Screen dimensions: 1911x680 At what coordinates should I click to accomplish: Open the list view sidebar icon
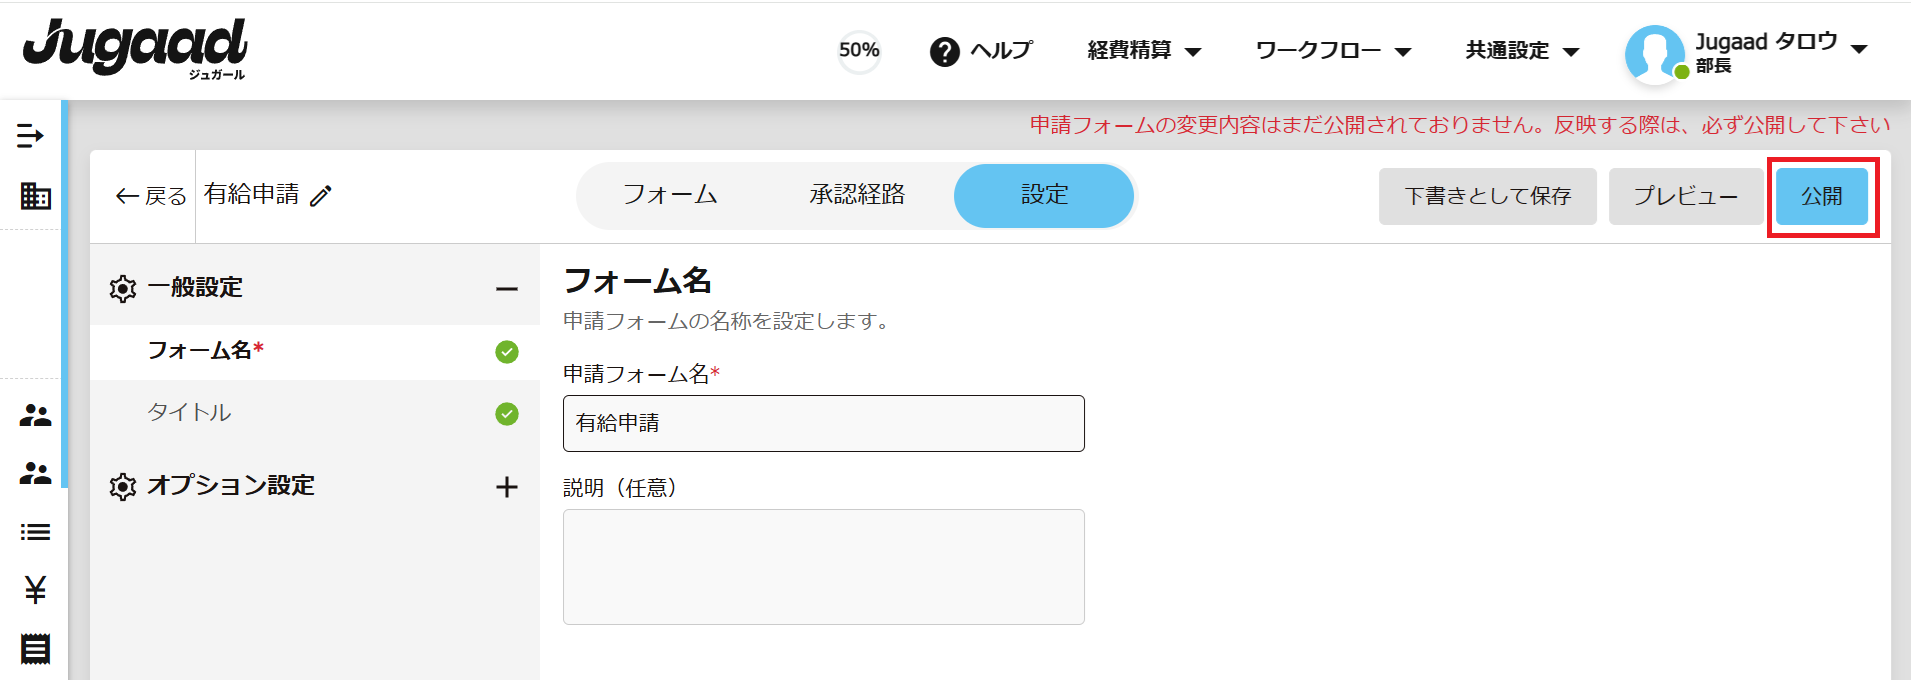(x=35, y=532)
